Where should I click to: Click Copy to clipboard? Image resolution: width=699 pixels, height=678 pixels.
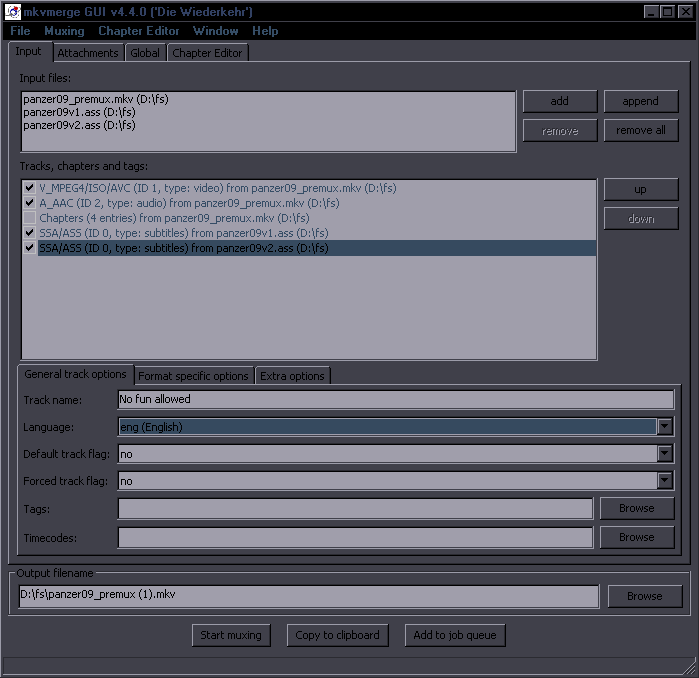pyautogui.click(x=337, y=635)
